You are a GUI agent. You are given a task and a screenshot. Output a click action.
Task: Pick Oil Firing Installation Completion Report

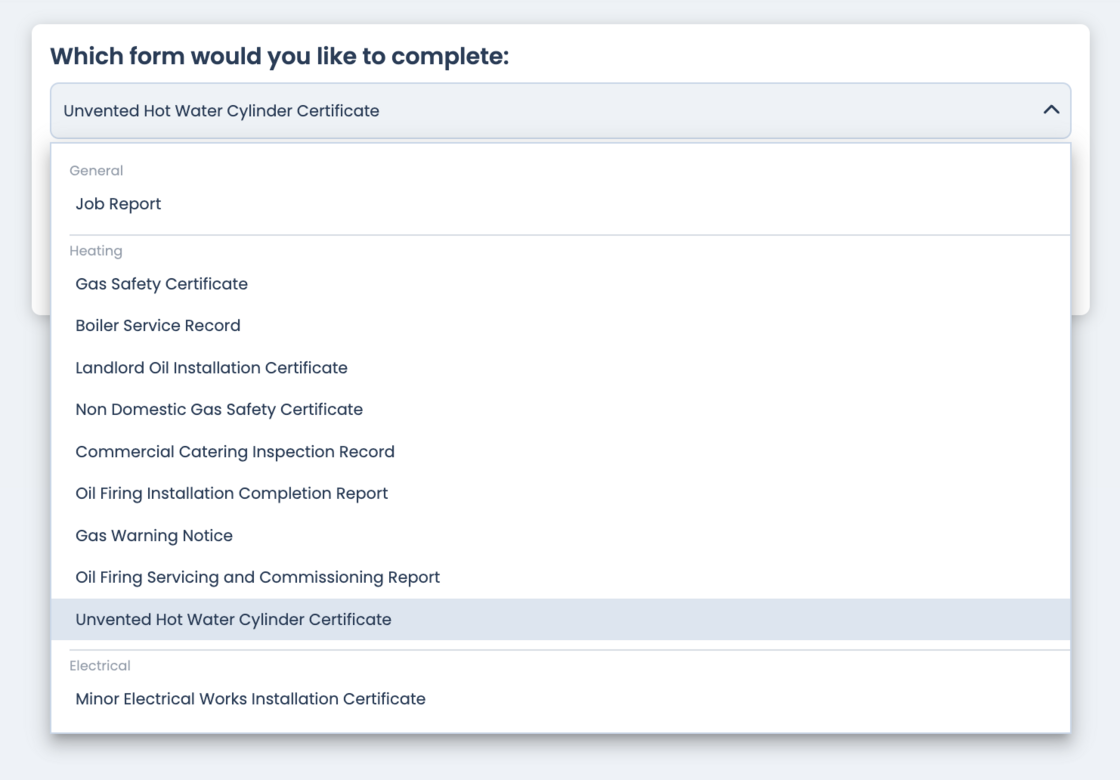point(231,494)
